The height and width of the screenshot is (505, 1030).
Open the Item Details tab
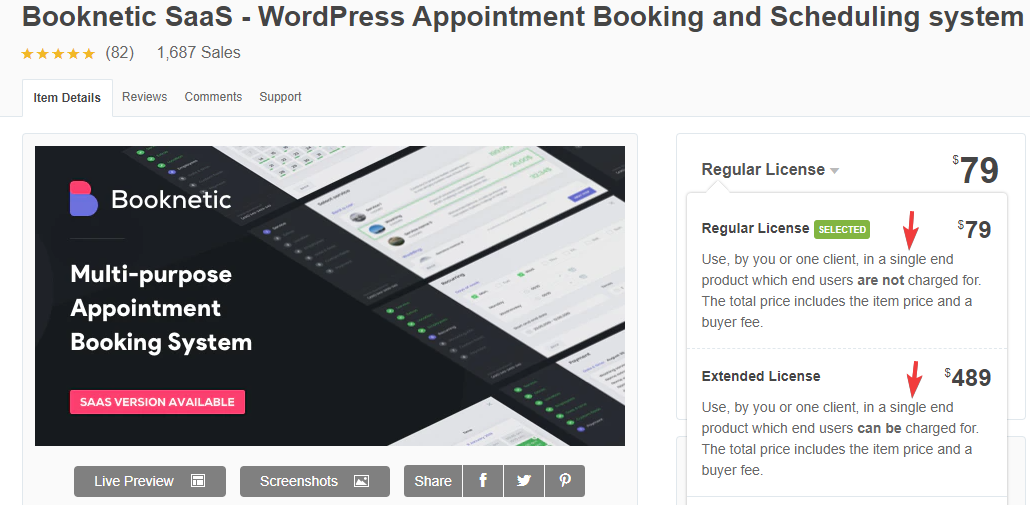click(x=67, y=98)
